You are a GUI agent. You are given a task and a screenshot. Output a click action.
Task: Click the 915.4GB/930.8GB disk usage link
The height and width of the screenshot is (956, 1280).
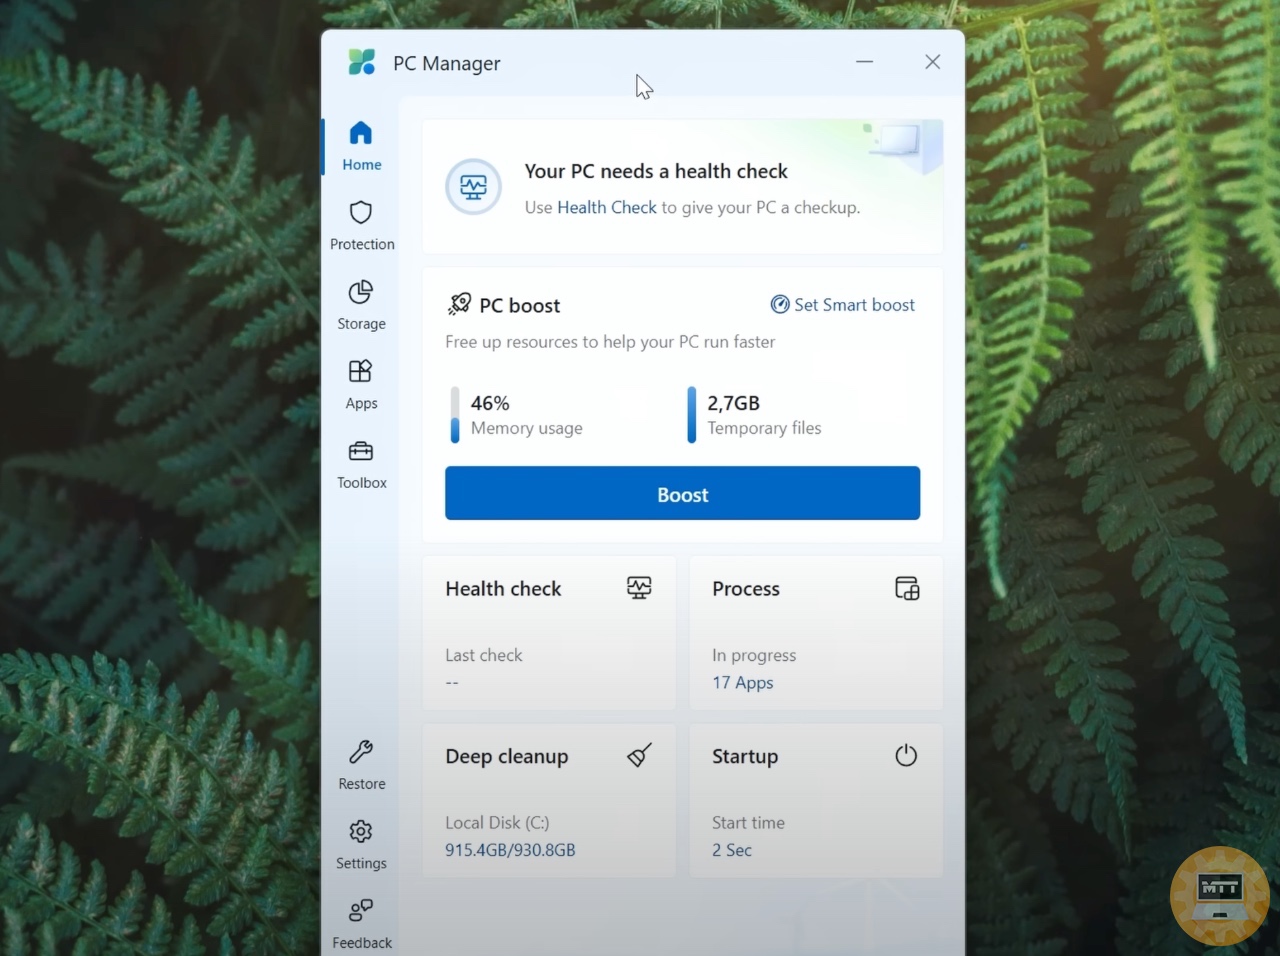(510, 850)
